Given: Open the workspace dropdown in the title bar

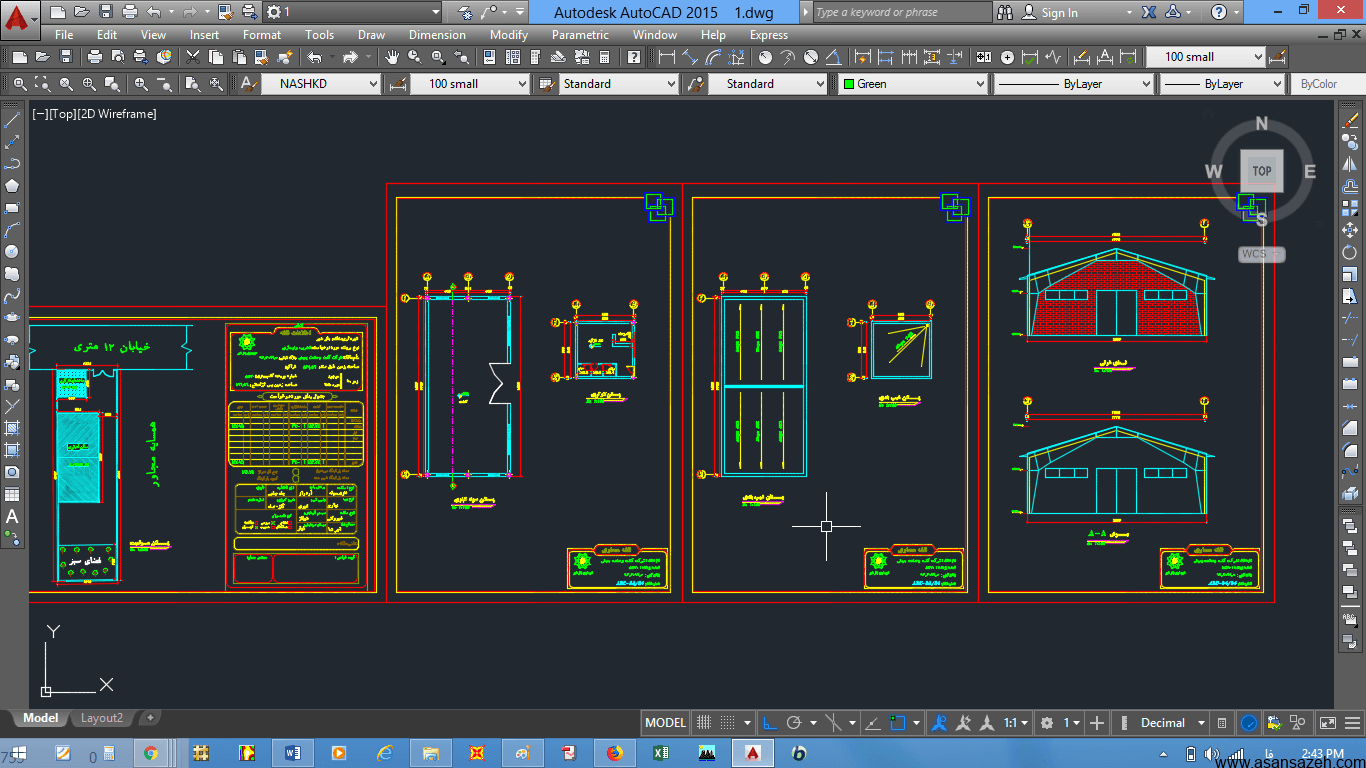Looking at the screenshot, I should click(353, 12).
